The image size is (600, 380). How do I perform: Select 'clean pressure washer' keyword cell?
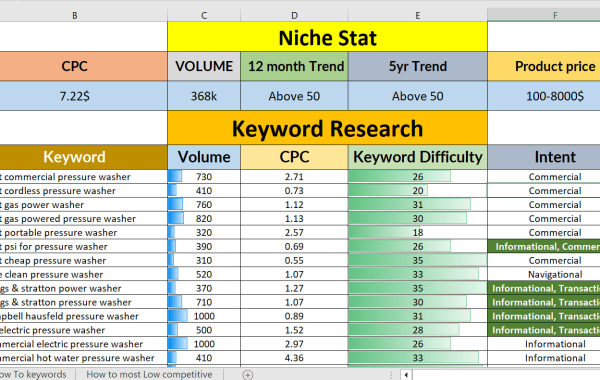coord(83,274)
